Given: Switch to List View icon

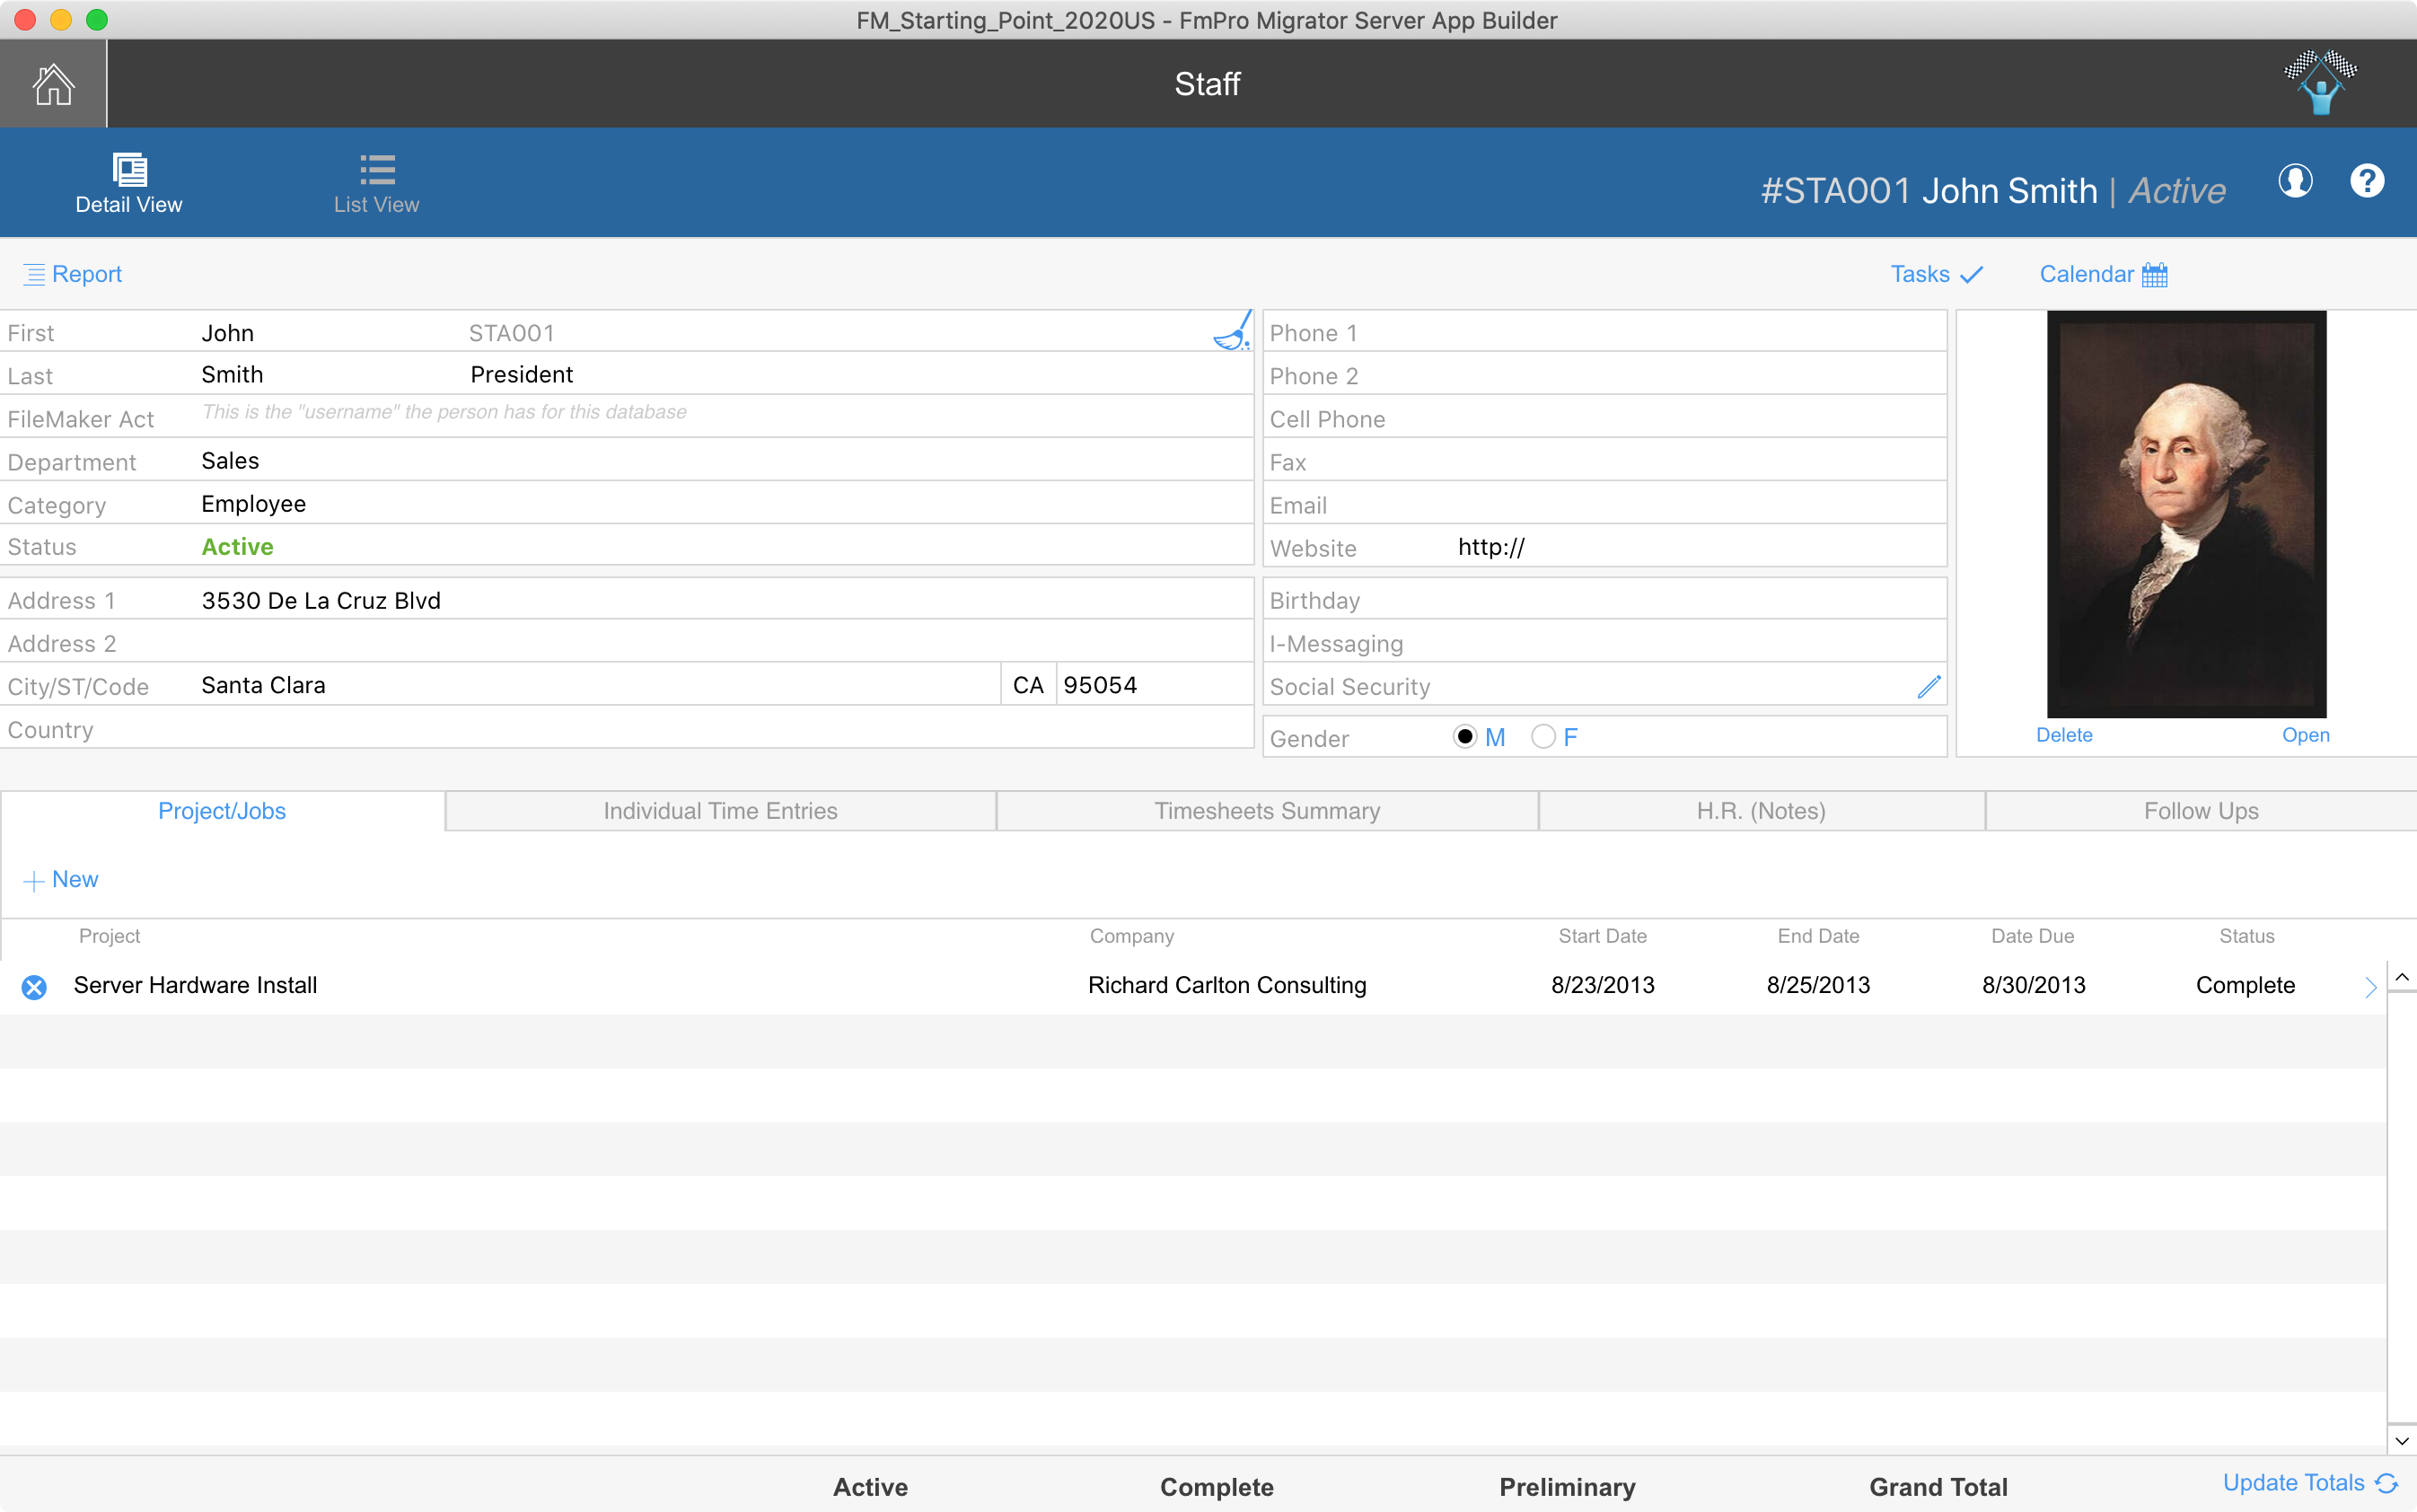Looking at the screenshot, I should tap(377, 170).
